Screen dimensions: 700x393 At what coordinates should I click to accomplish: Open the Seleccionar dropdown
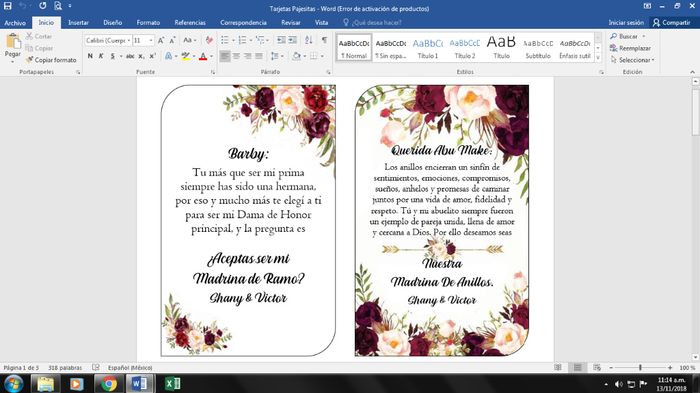click(632, 60)
